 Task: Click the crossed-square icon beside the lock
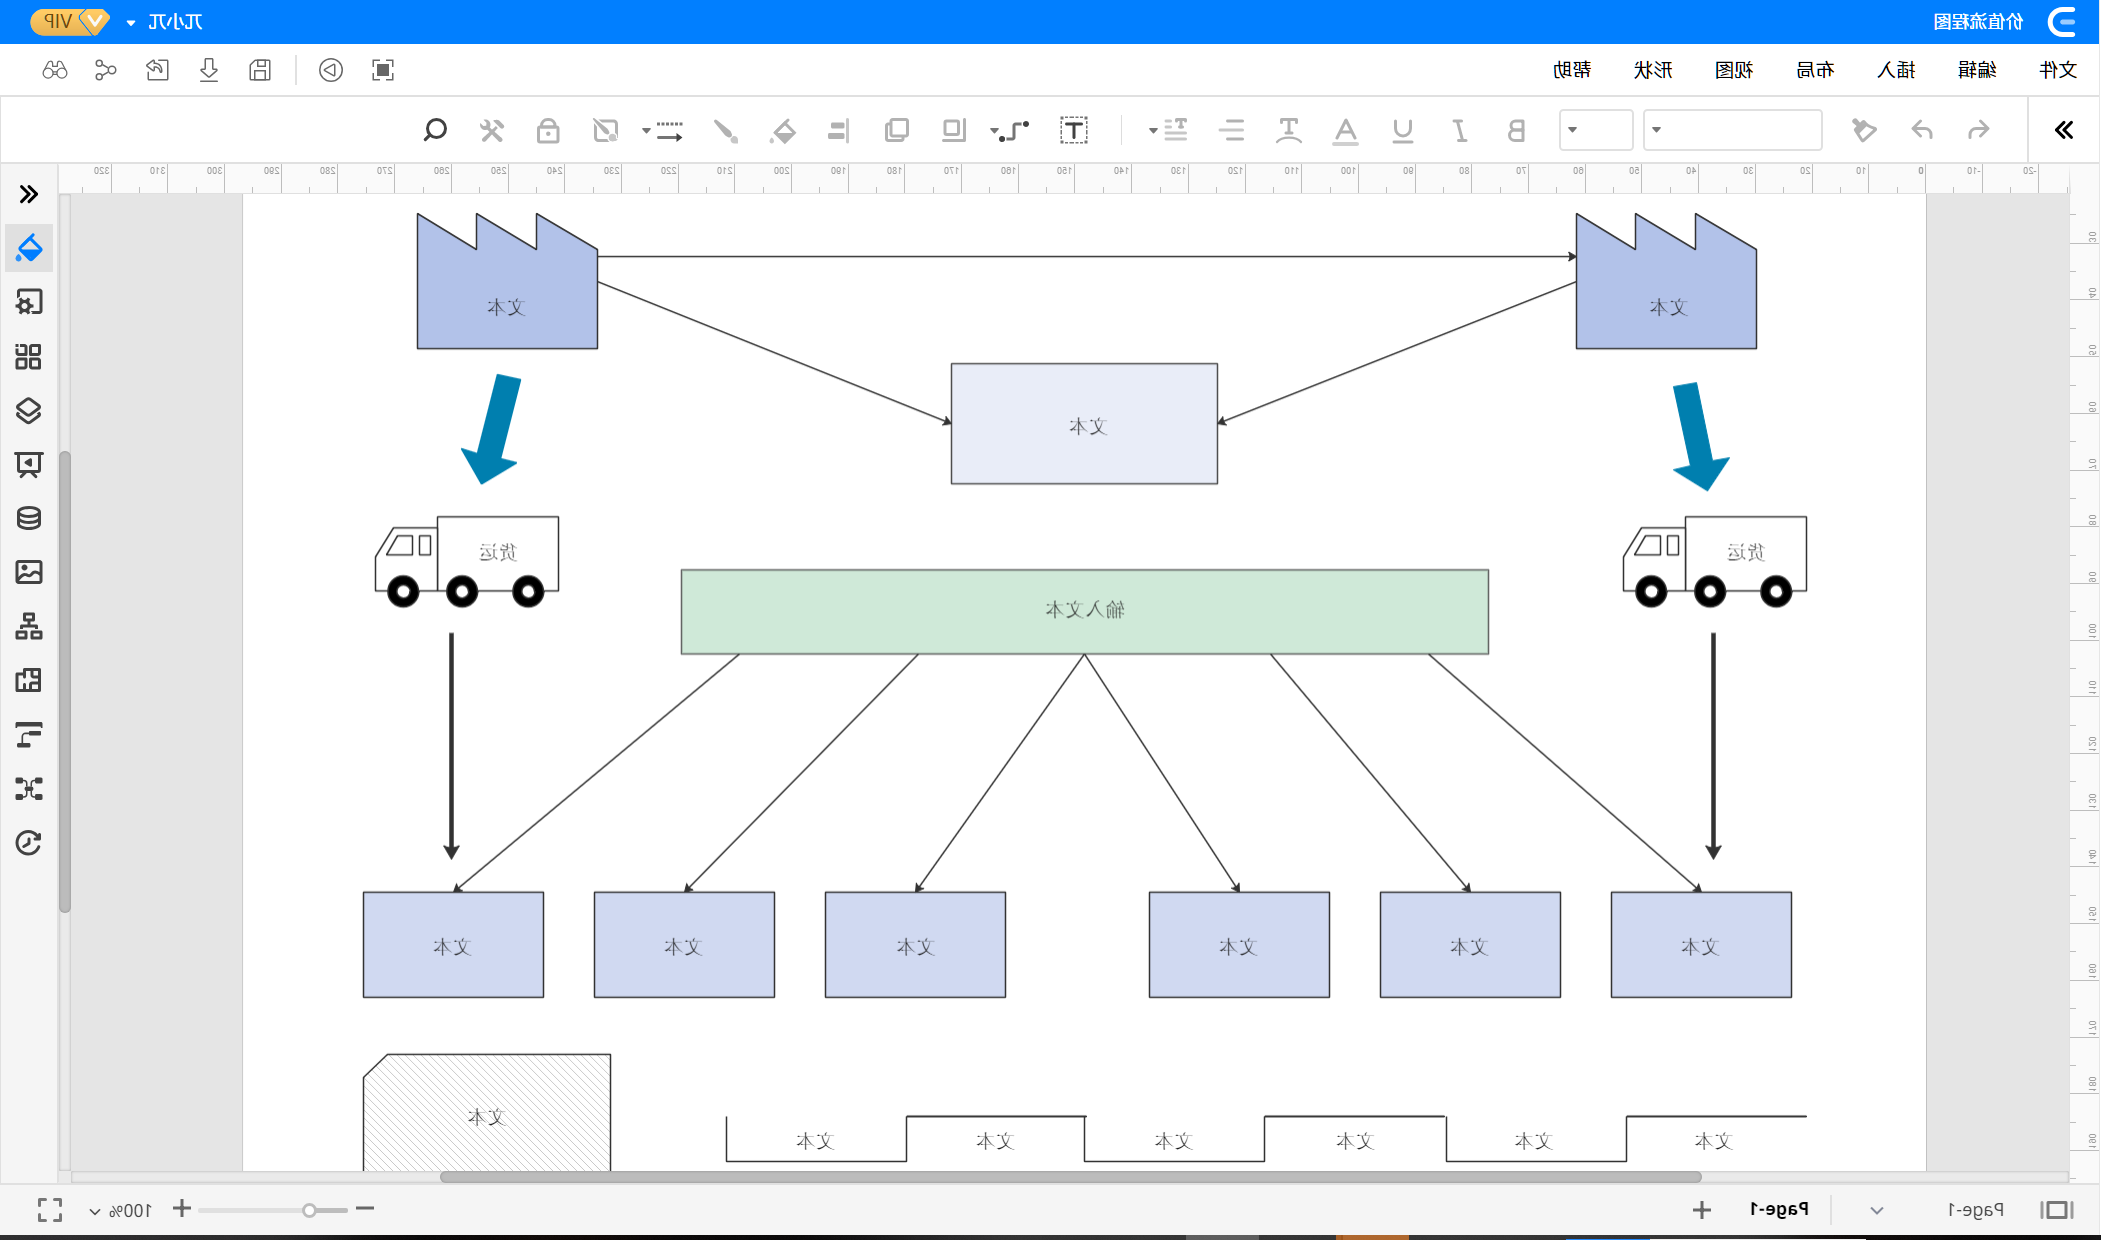click(x=605, y=130)
